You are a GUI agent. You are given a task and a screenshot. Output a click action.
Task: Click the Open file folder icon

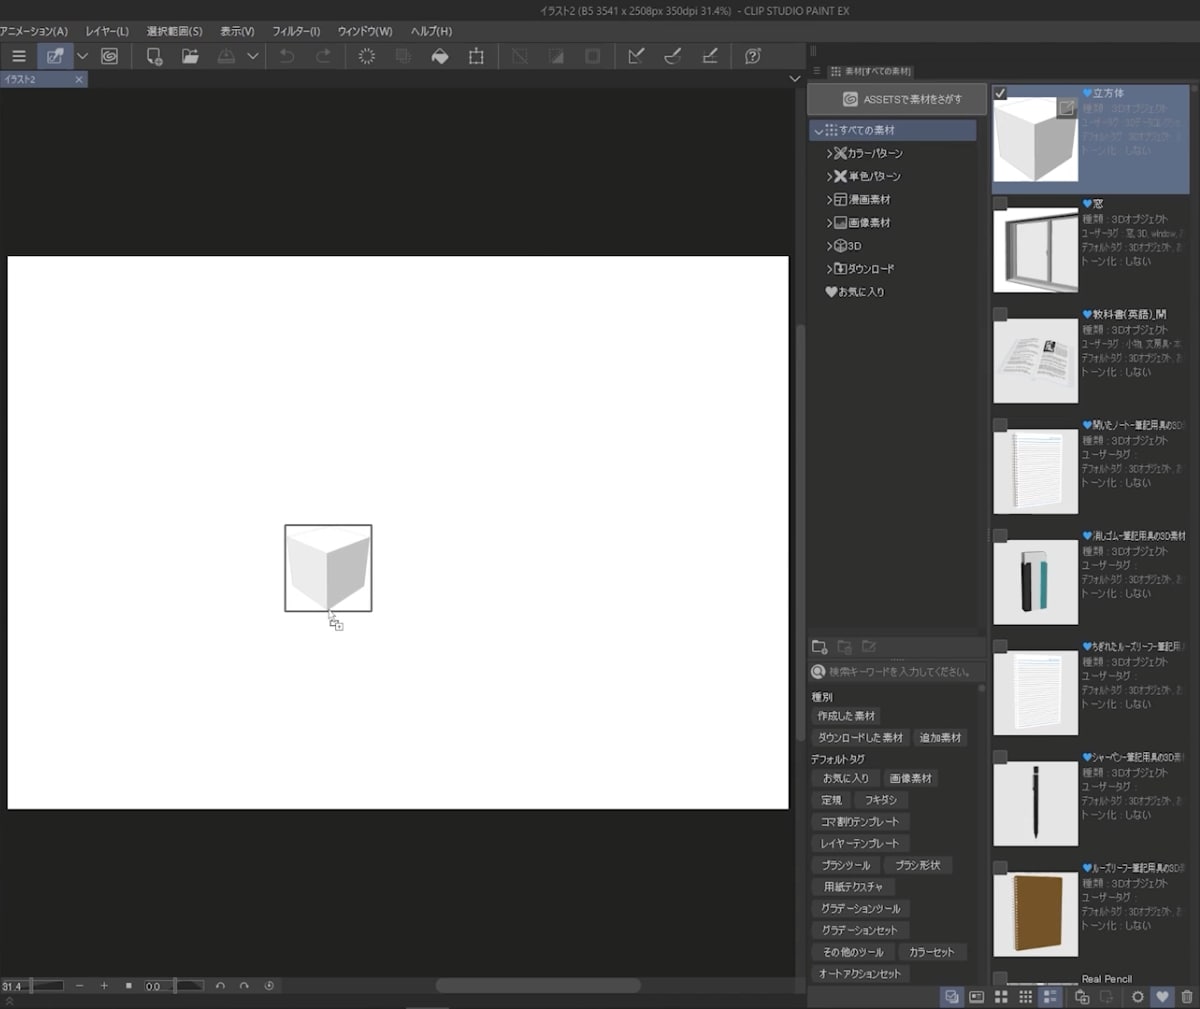coord(190,56)
